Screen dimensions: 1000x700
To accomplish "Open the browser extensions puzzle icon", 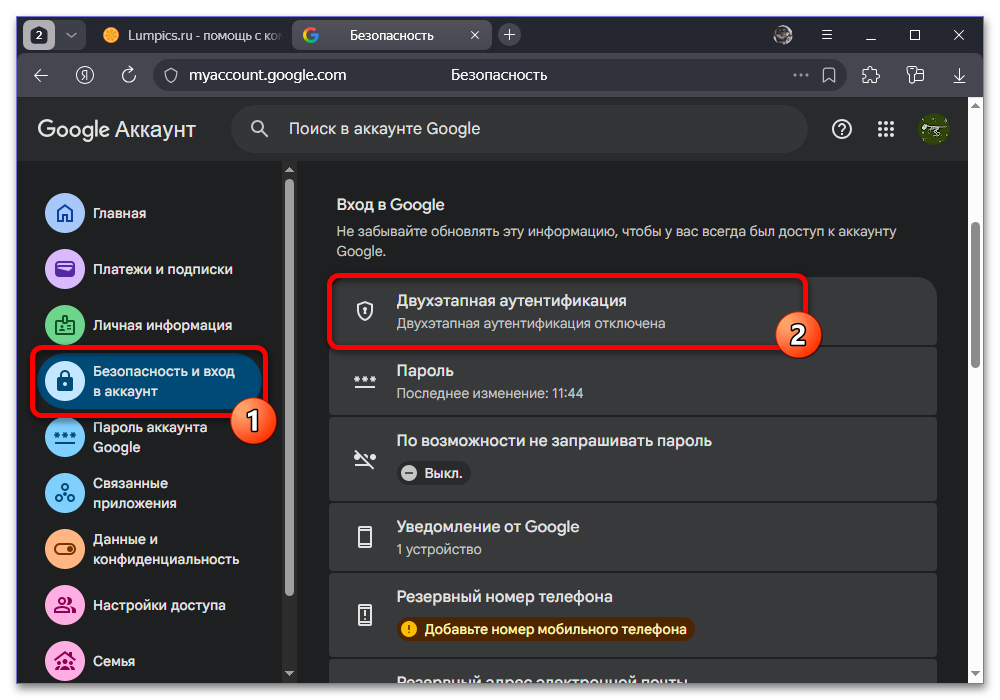I will pos(871,75).
